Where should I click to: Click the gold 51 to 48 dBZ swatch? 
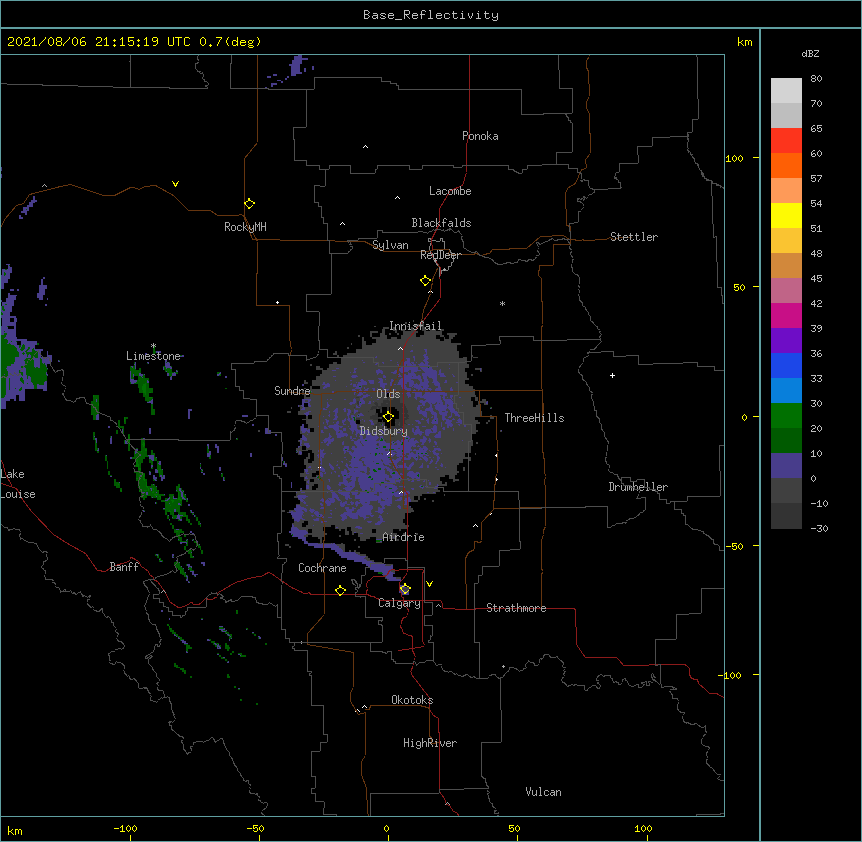coord(786,241)
